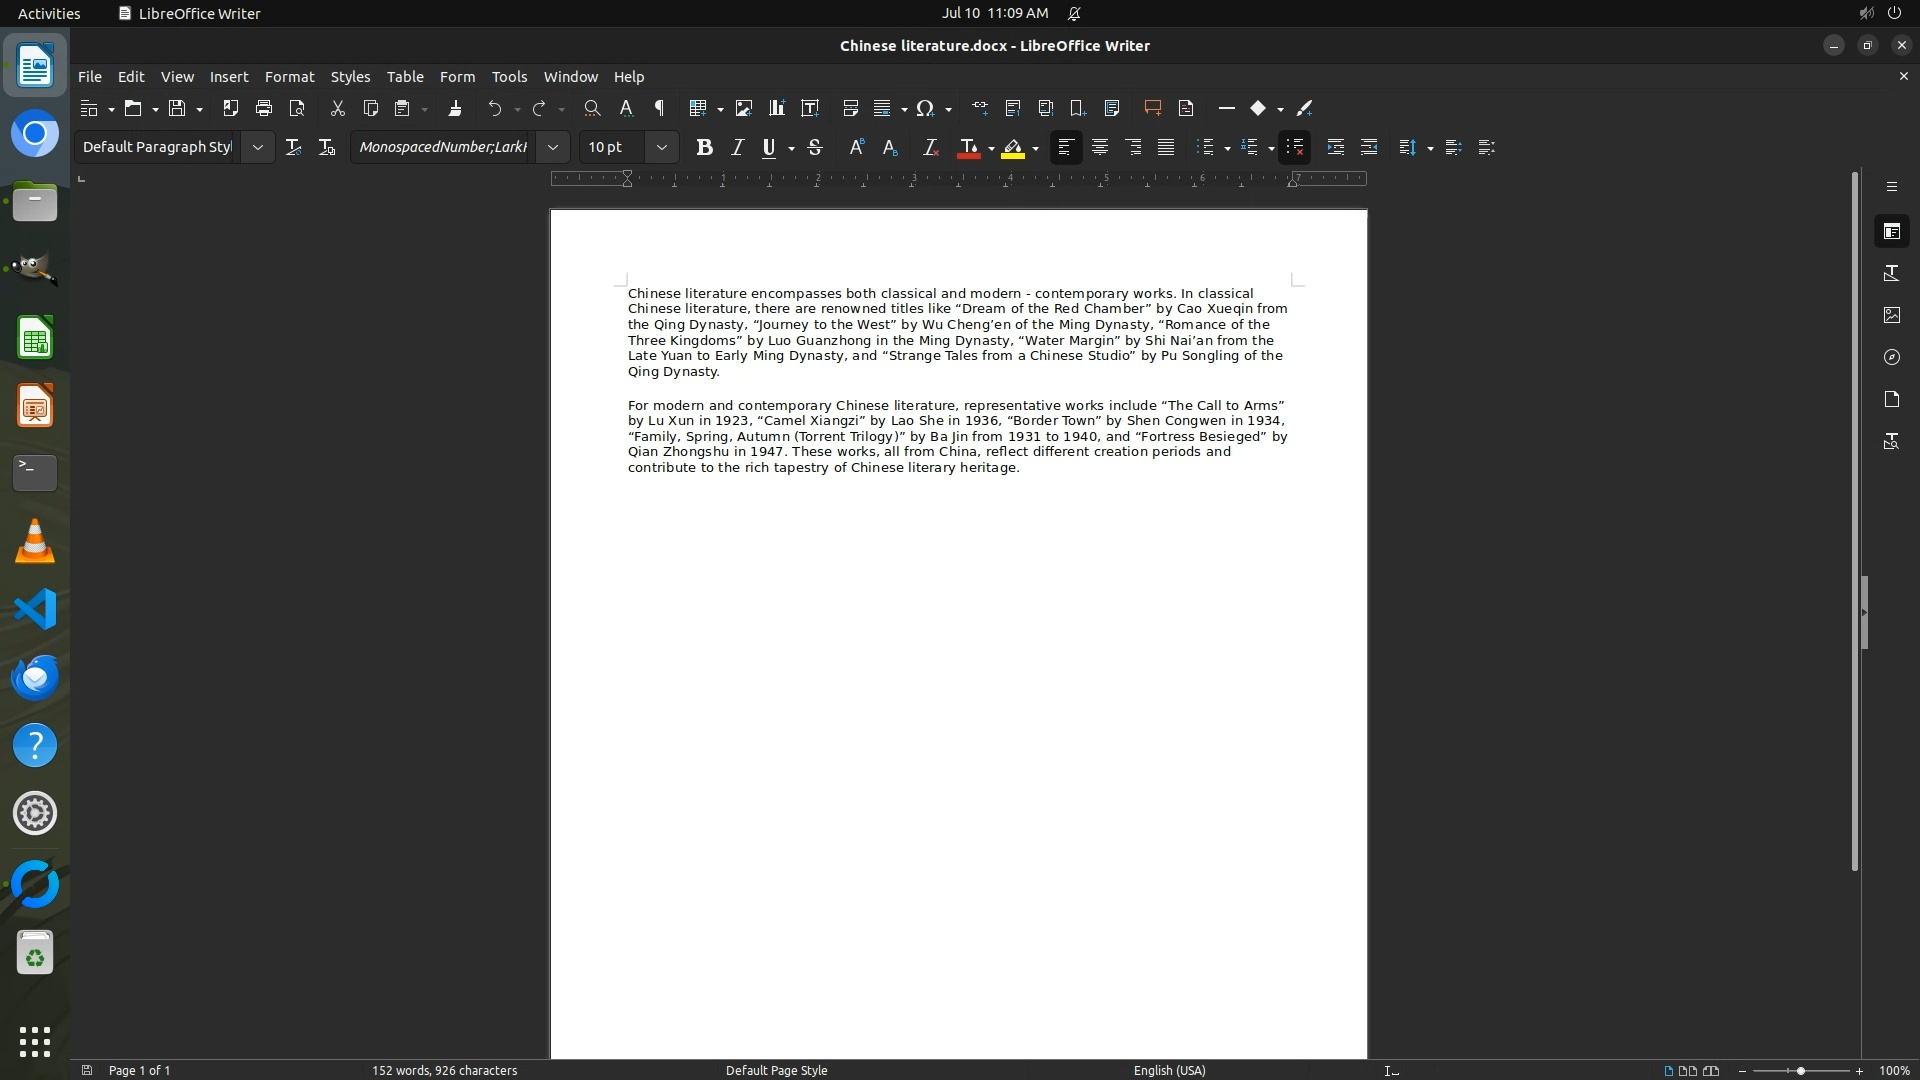Image resolution: width=1920 pixels, height=1080 pixels.
Task: Click the Print icon in toolbar
Action: coord(264,108)
